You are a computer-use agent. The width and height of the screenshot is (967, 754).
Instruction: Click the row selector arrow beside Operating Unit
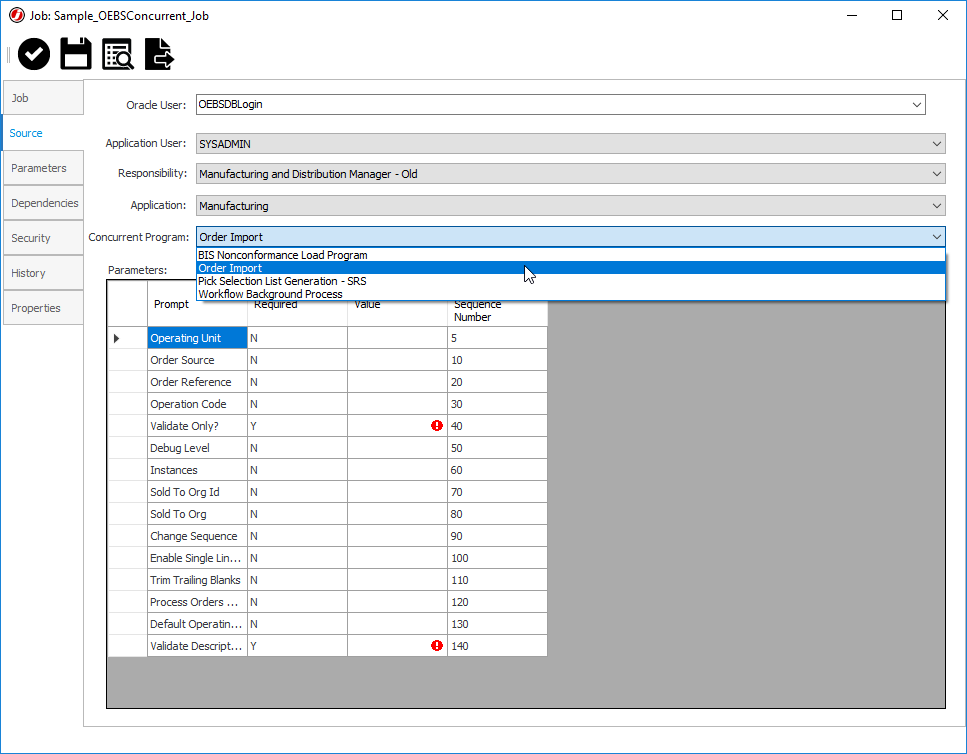tap(116, 338)
